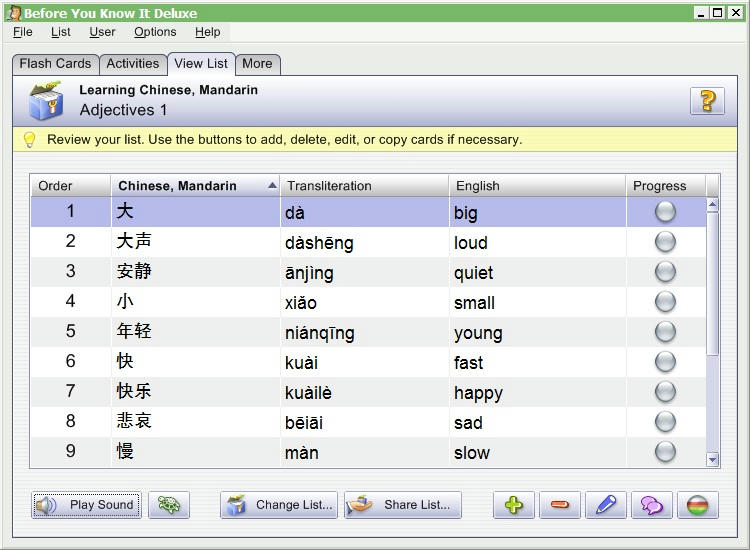The width and height of the screenshot is (750, 550).
Task: Click the slow playback turtle icon
Action: click(169, 505)
